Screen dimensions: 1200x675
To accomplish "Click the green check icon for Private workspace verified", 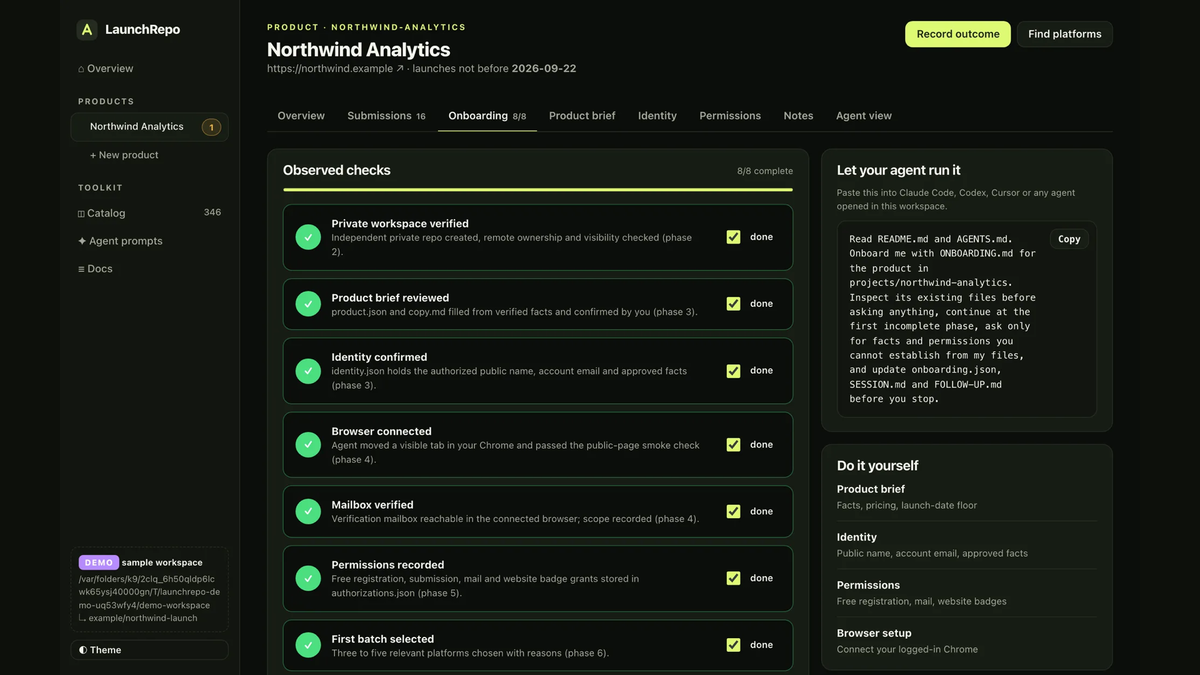I will pos(308,237).
